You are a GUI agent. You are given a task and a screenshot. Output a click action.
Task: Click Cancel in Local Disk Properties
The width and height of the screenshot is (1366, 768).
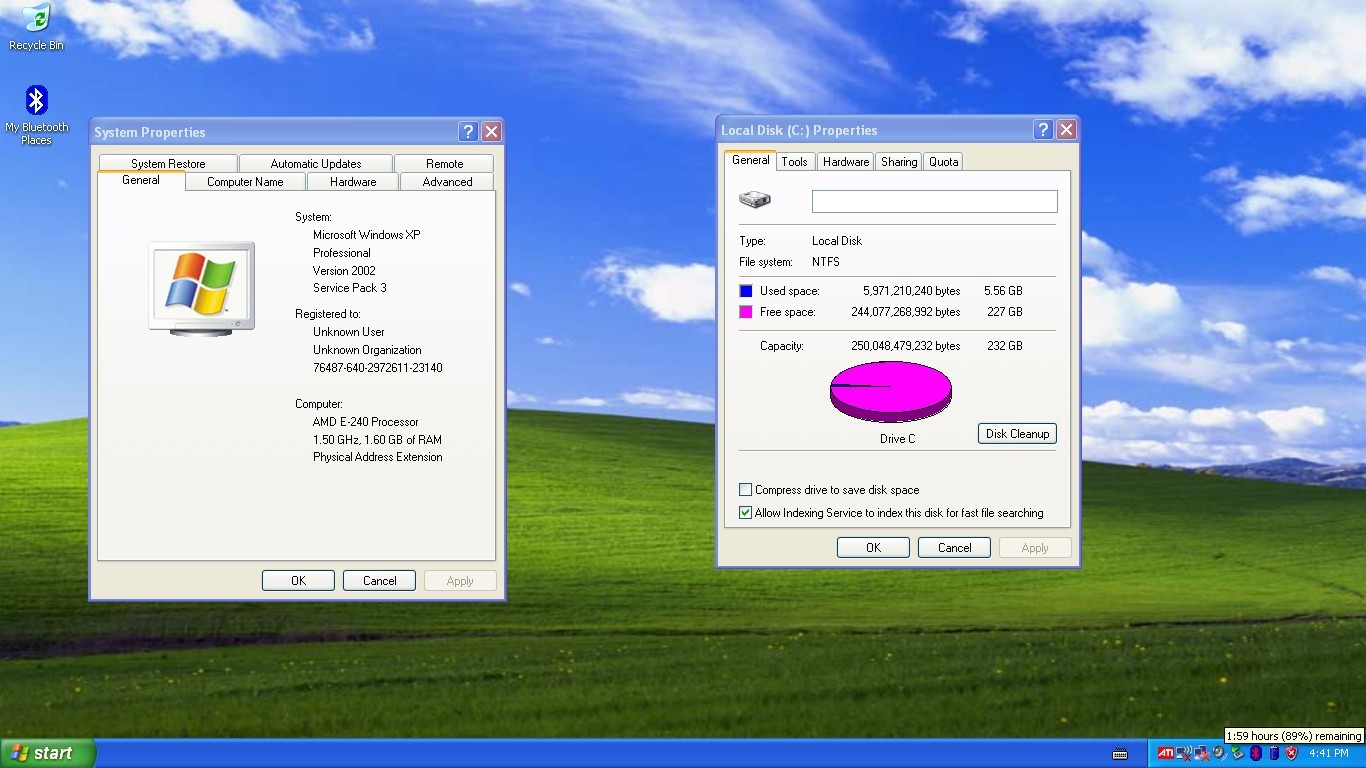954,548
